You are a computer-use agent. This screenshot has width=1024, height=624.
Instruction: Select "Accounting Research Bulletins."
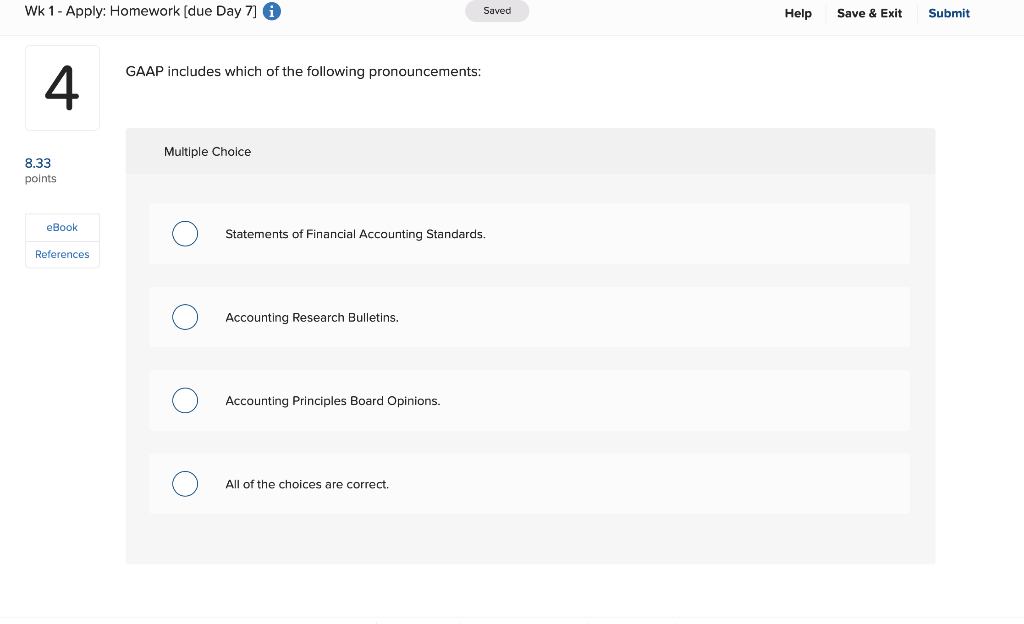click(185, 317)
